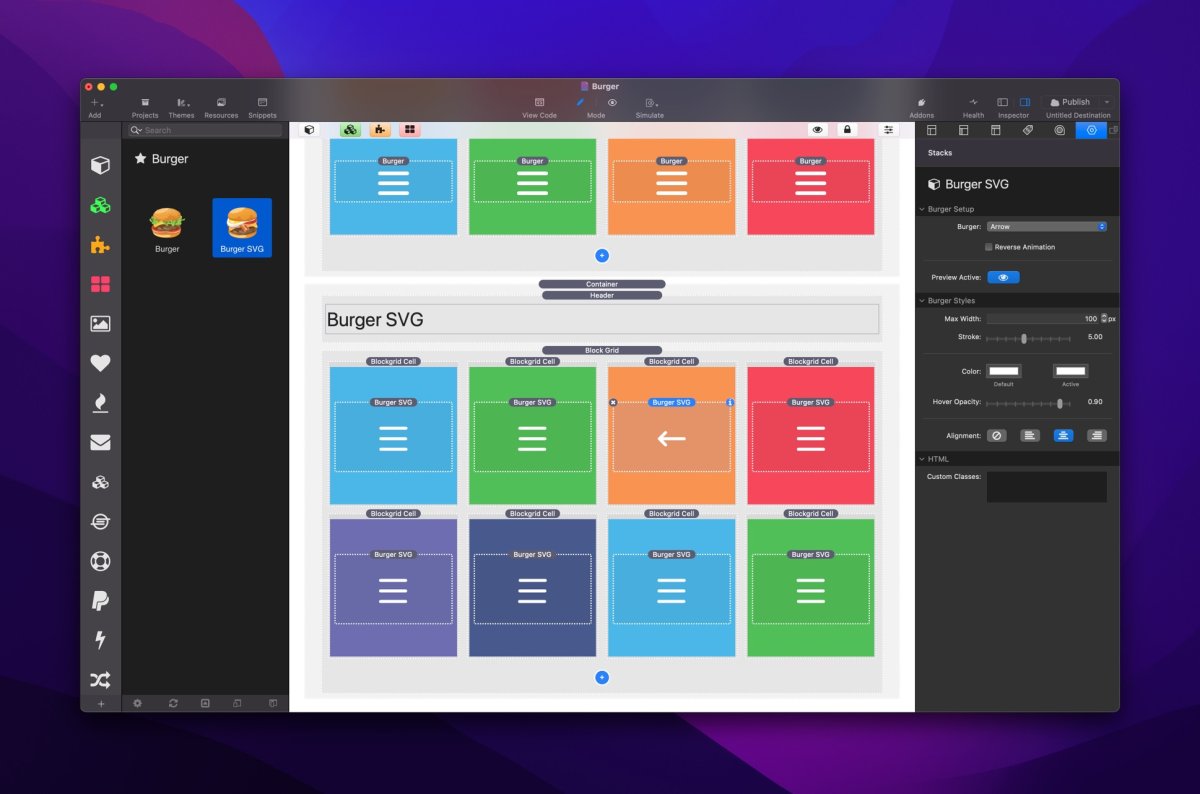
Task: Click the Health toolbar icon
Action: [x=973, y=107]
